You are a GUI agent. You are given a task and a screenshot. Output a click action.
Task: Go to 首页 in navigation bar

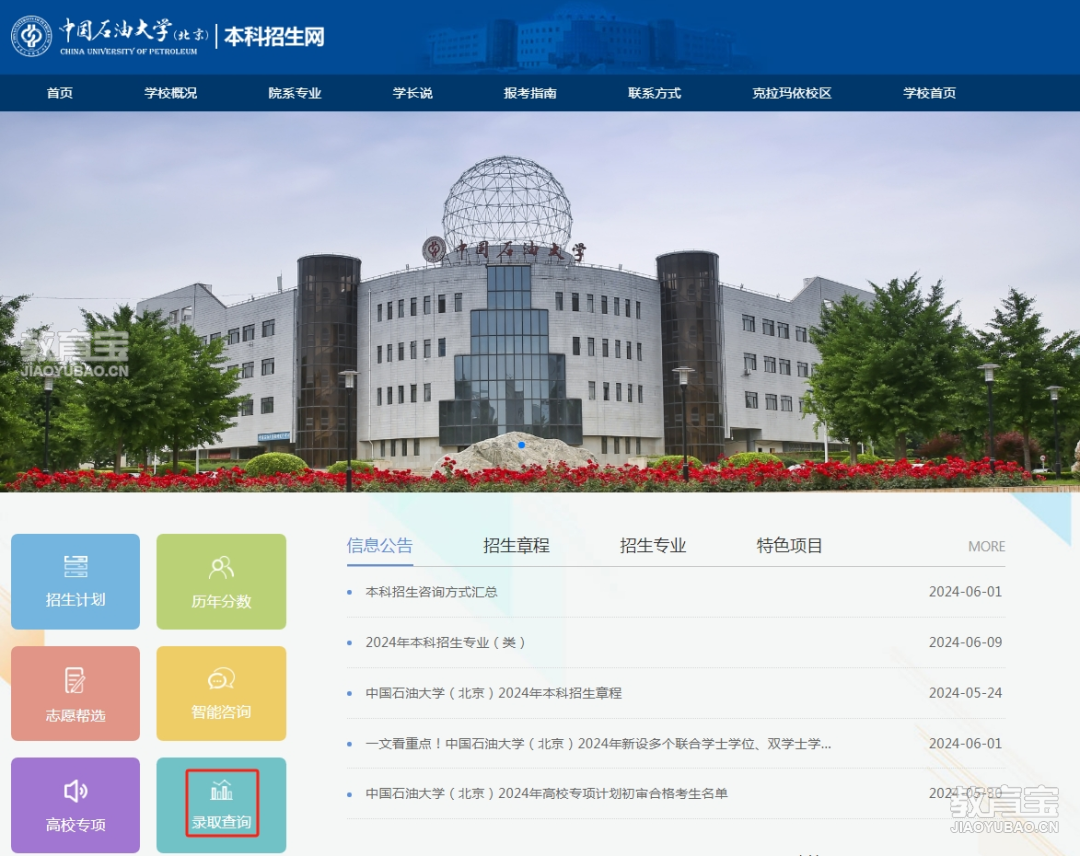[60, 93]
